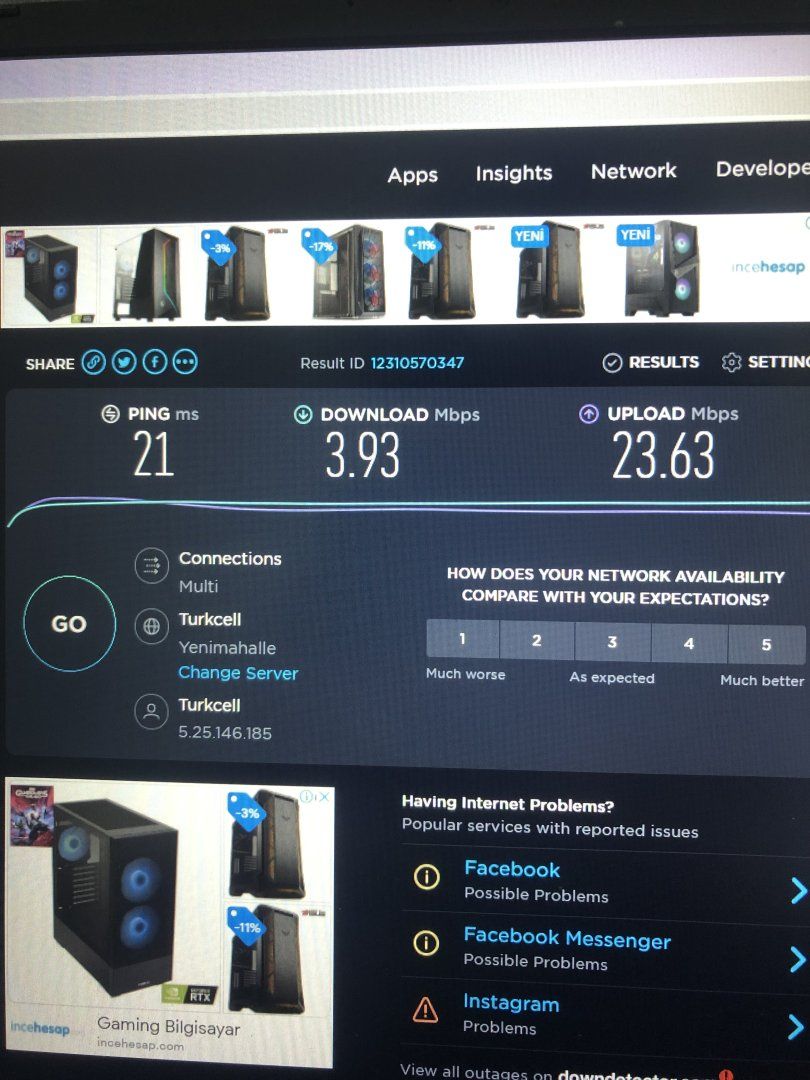The height and width of the screenshot is (1080, 810).
Task: Rate network availability 4
Action: pos(689,643)
